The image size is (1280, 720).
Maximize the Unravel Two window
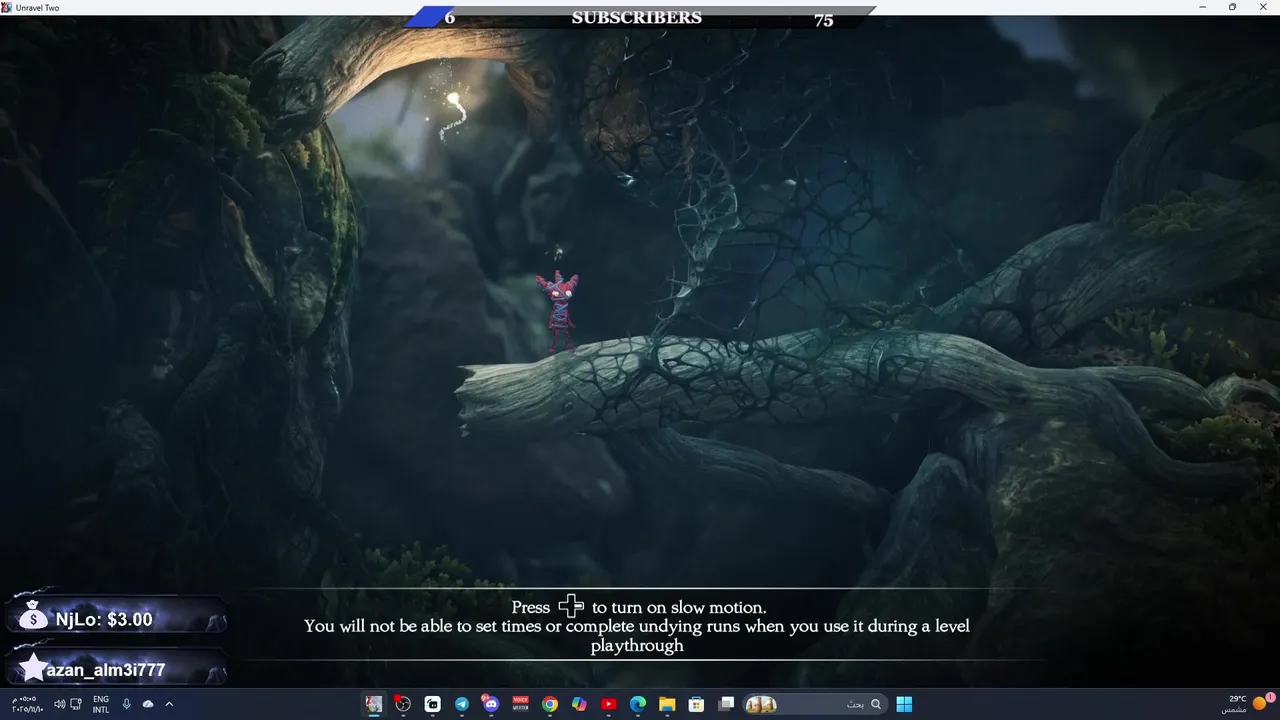[1232, 7]
